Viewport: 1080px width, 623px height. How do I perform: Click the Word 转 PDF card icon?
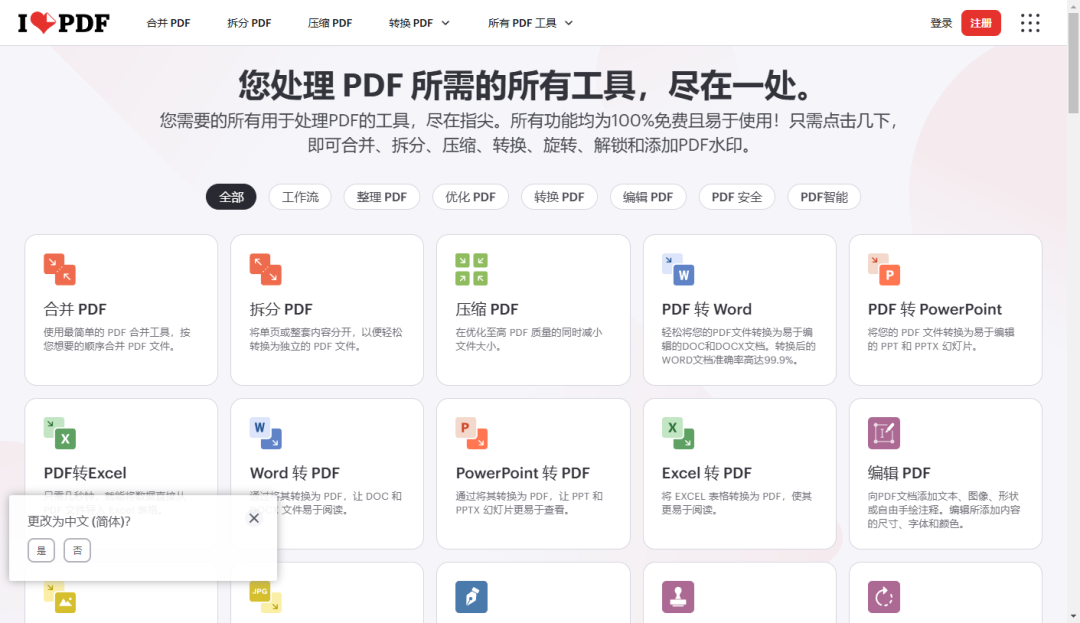[x=266, y=433]
